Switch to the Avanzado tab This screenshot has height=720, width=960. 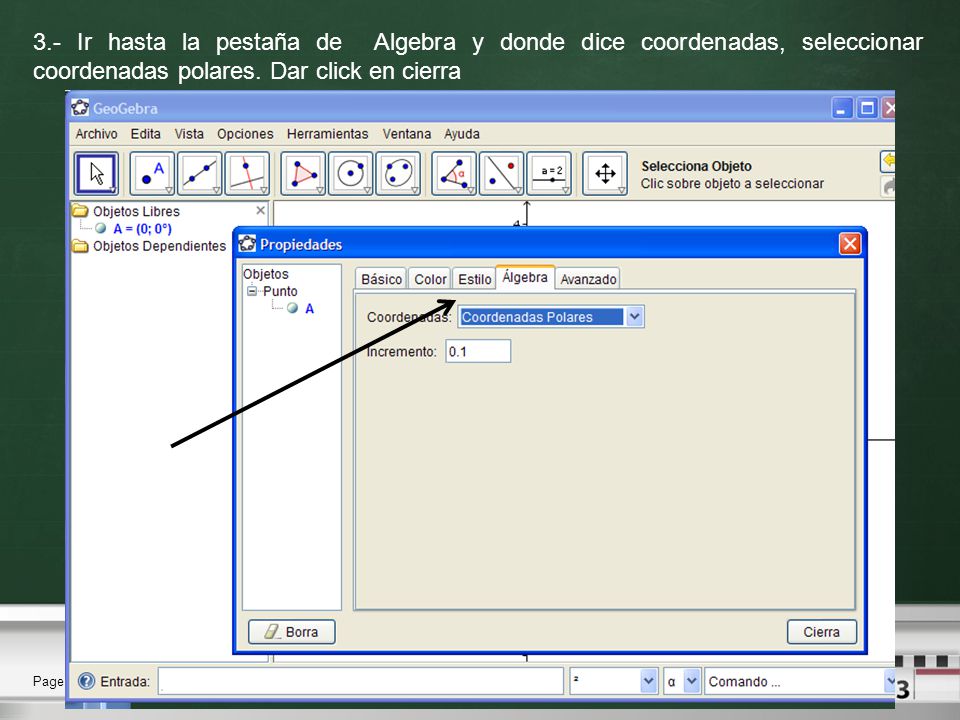pos(588,279)
